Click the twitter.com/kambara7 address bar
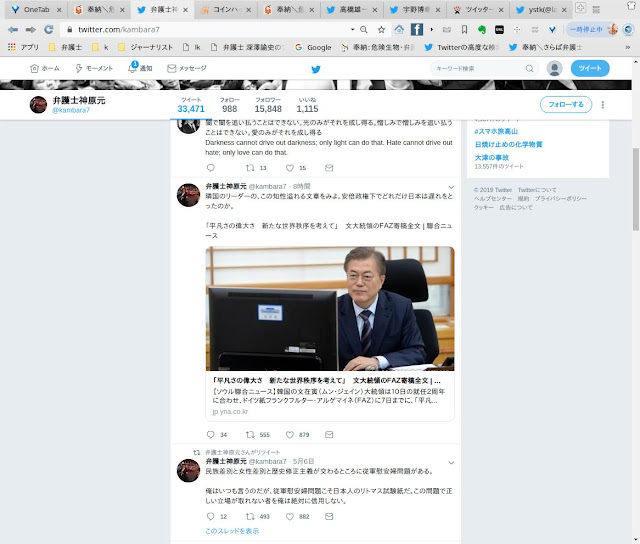 point(208,29)
